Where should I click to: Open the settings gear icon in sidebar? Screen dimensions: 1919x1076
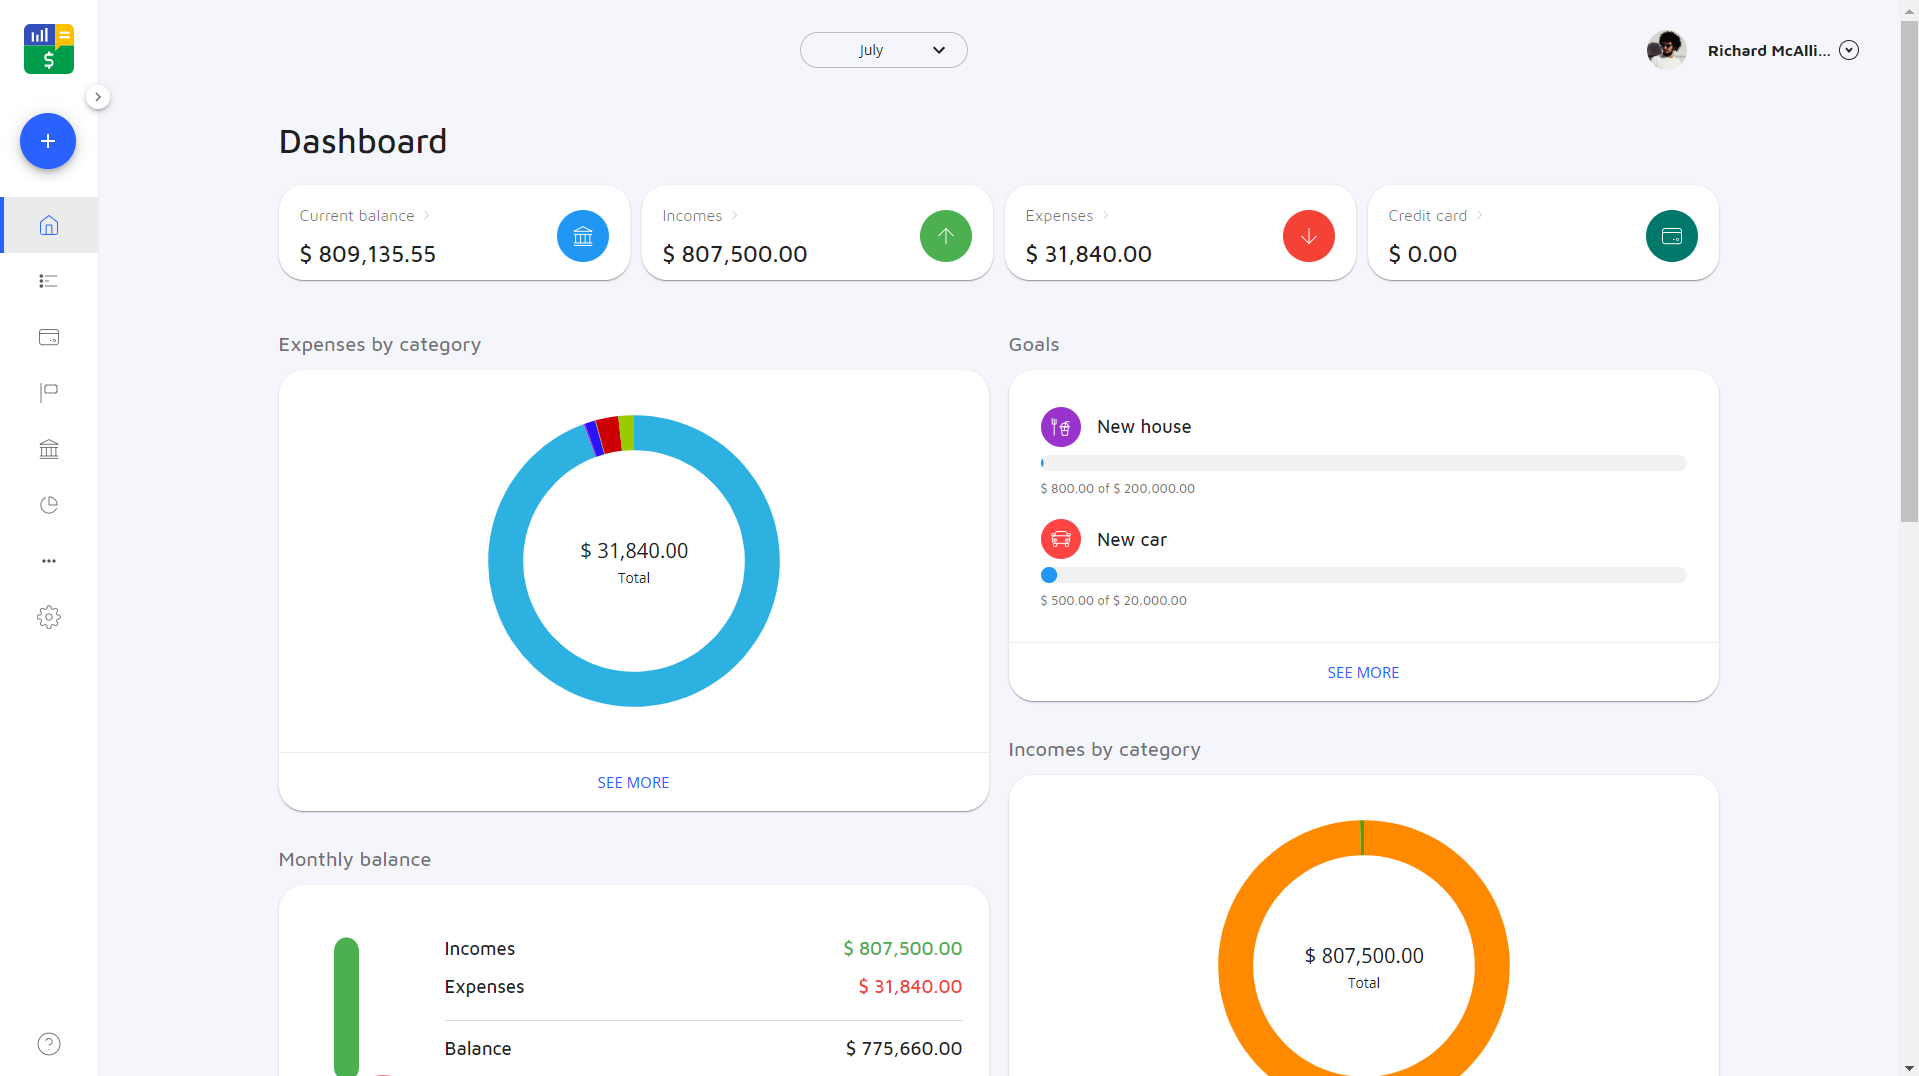(49, 617)
